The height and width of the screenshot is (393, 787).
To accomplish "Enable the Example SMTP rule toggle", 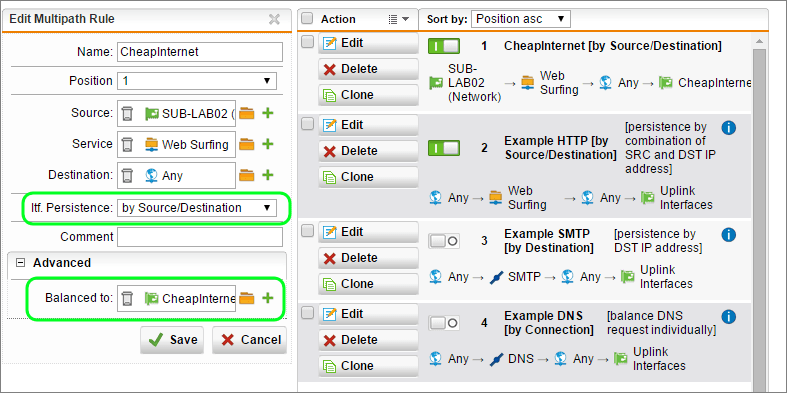I will [444, 241].
